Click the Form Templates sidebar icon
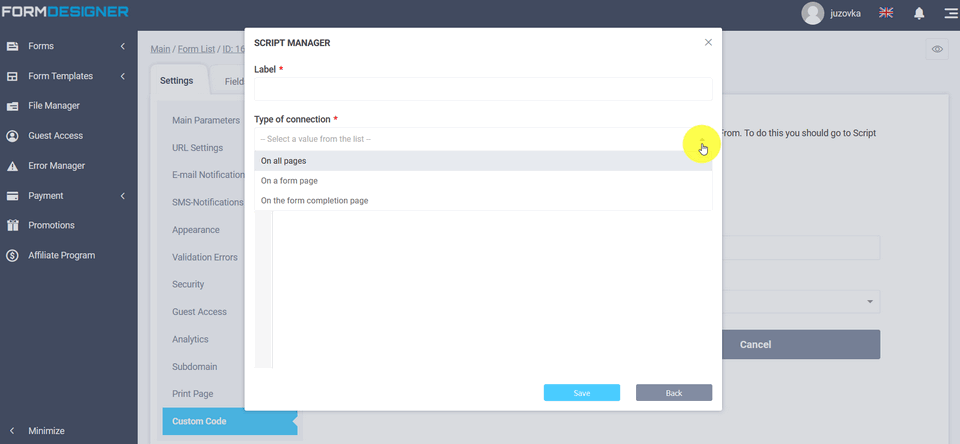The image size is (960, 444). click(x=13, y=76)
